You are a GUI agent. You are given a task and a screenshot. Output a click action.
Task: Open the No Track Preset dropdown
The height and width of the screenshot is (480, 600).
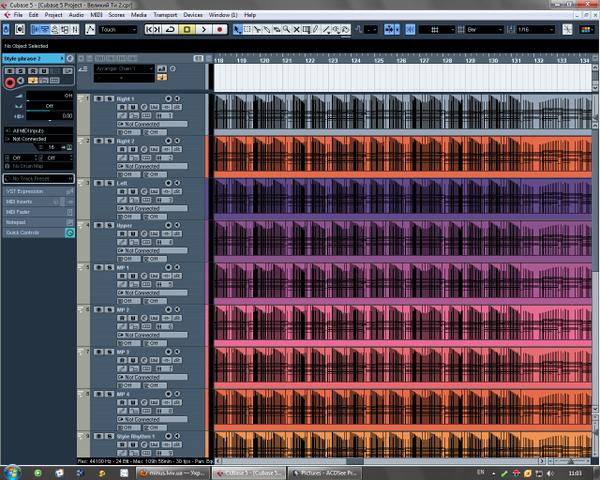click(x=38, y=178)
